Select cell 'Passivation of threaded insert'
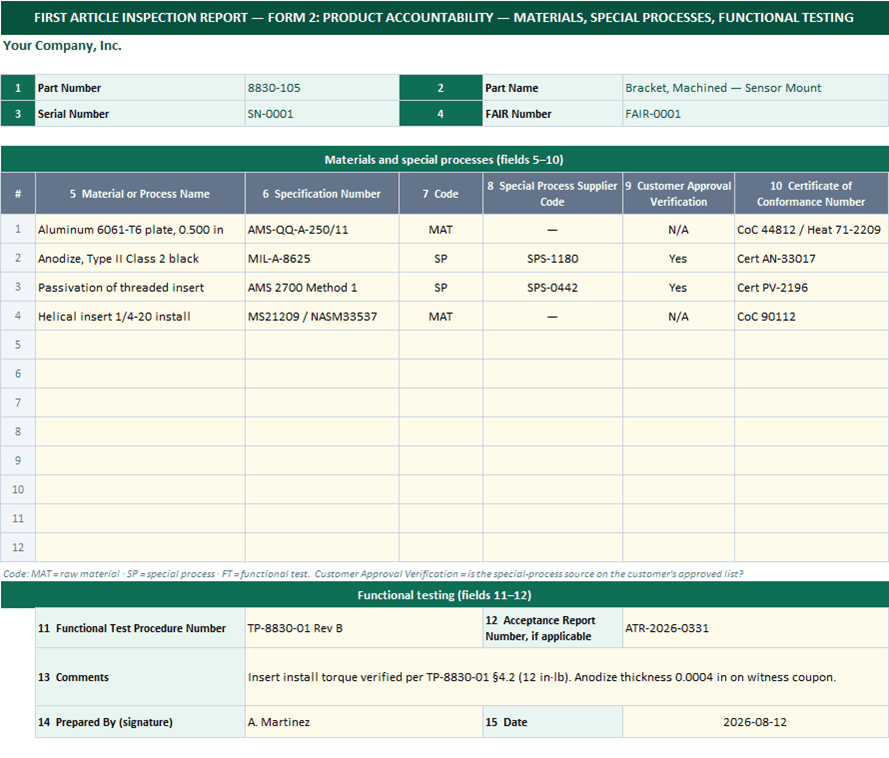This screenshot has width=889, height=758. (x=140, y=287)
